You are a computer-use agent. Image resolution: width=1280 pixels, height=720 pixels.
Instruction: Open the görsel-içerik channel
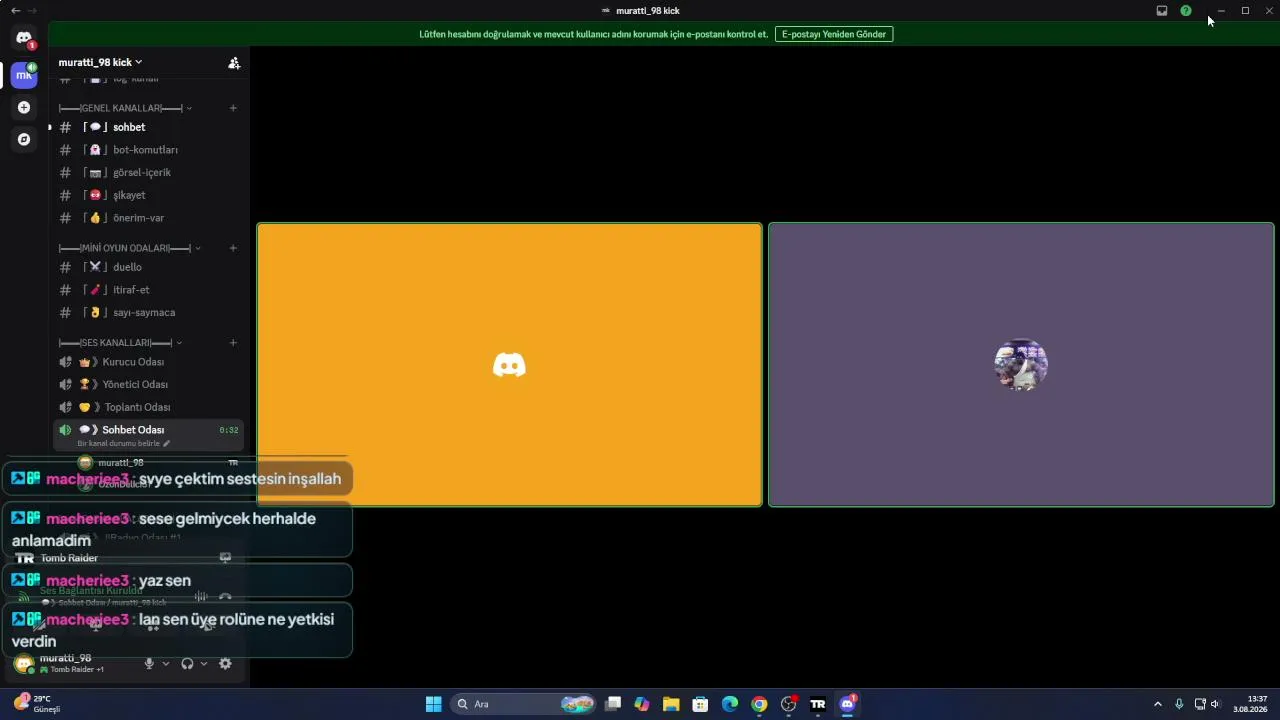coord(148,172)
